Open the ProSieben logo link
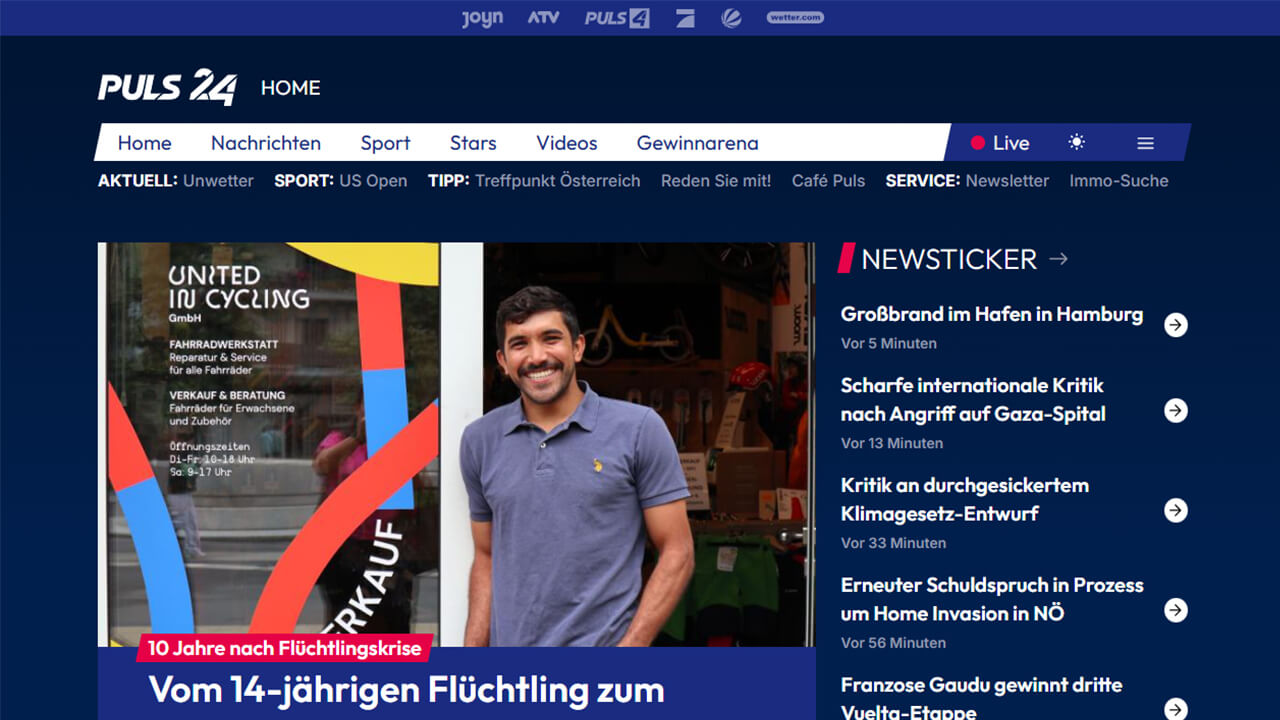 pyautogui.click(x=685, y=18)
